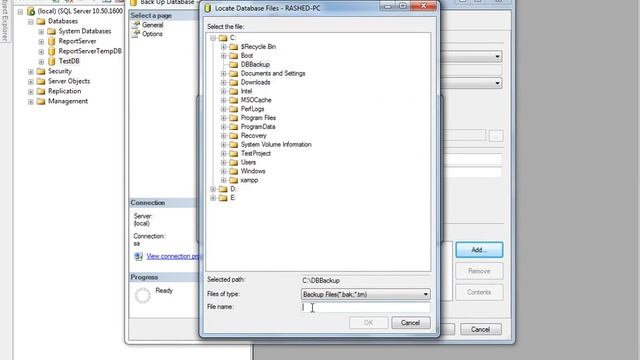Click the Selected path value C:\DBBackup
640x360 pixels.
click(321, 280)
